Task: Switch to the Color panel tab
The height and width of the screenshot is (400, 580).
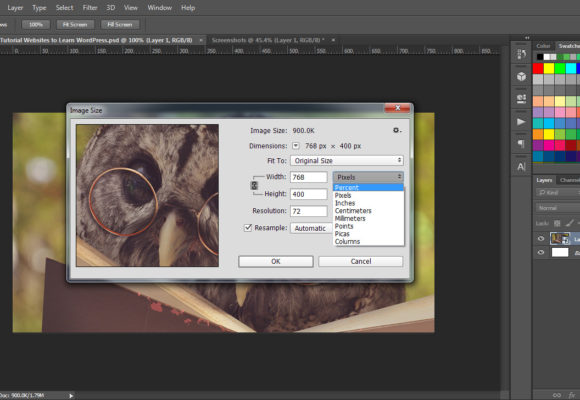Action: (x=543, y=46)
